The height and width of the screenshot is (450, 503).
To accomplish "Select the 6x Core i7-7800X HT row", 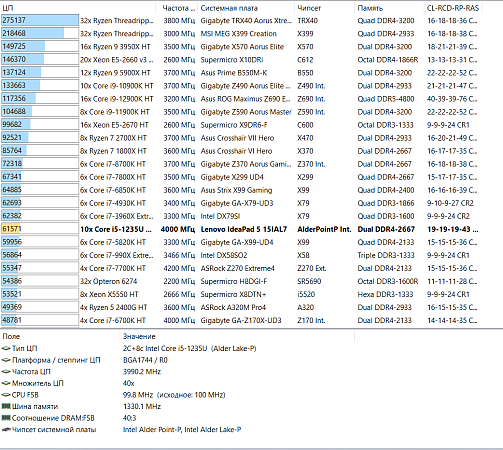I will point(241,177).
